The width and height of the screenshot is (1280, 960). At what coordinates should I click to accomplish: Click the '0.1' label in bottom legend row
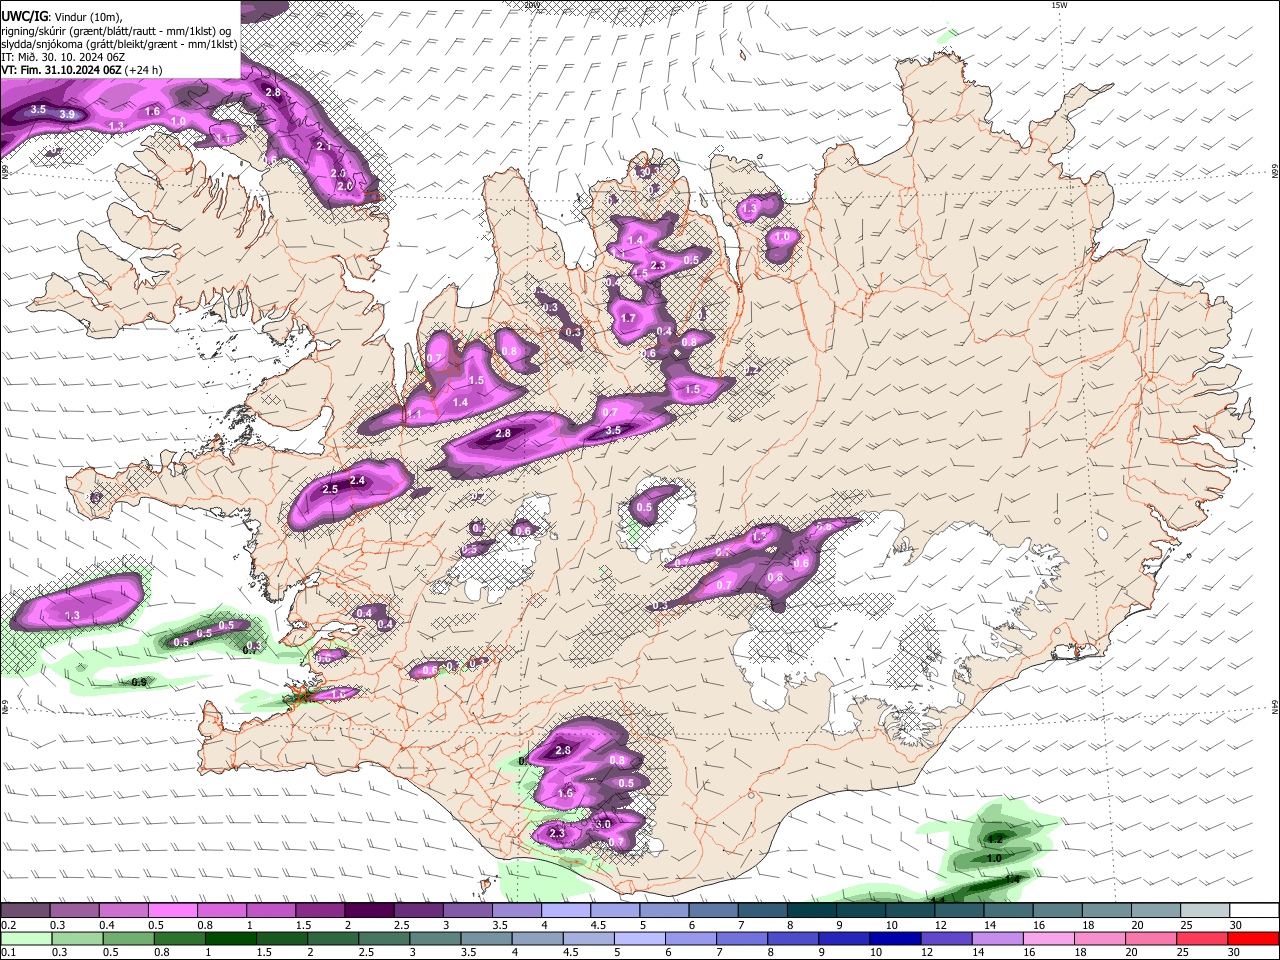point(8,953)
